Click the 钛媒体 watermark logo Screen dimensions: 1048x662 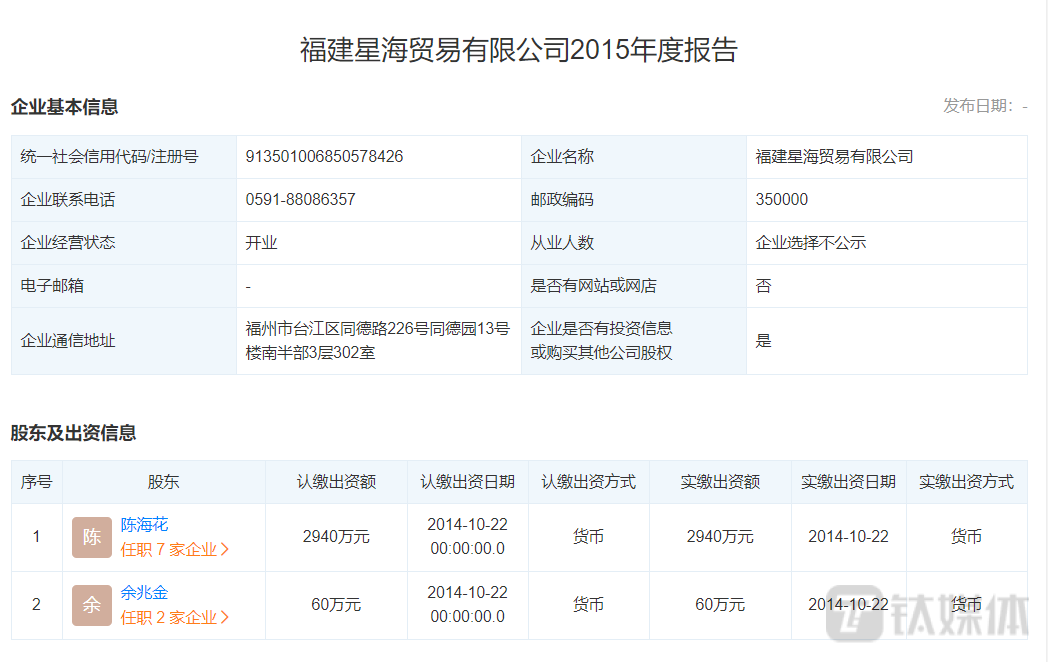pyautogui.click(x=927, y=615)
